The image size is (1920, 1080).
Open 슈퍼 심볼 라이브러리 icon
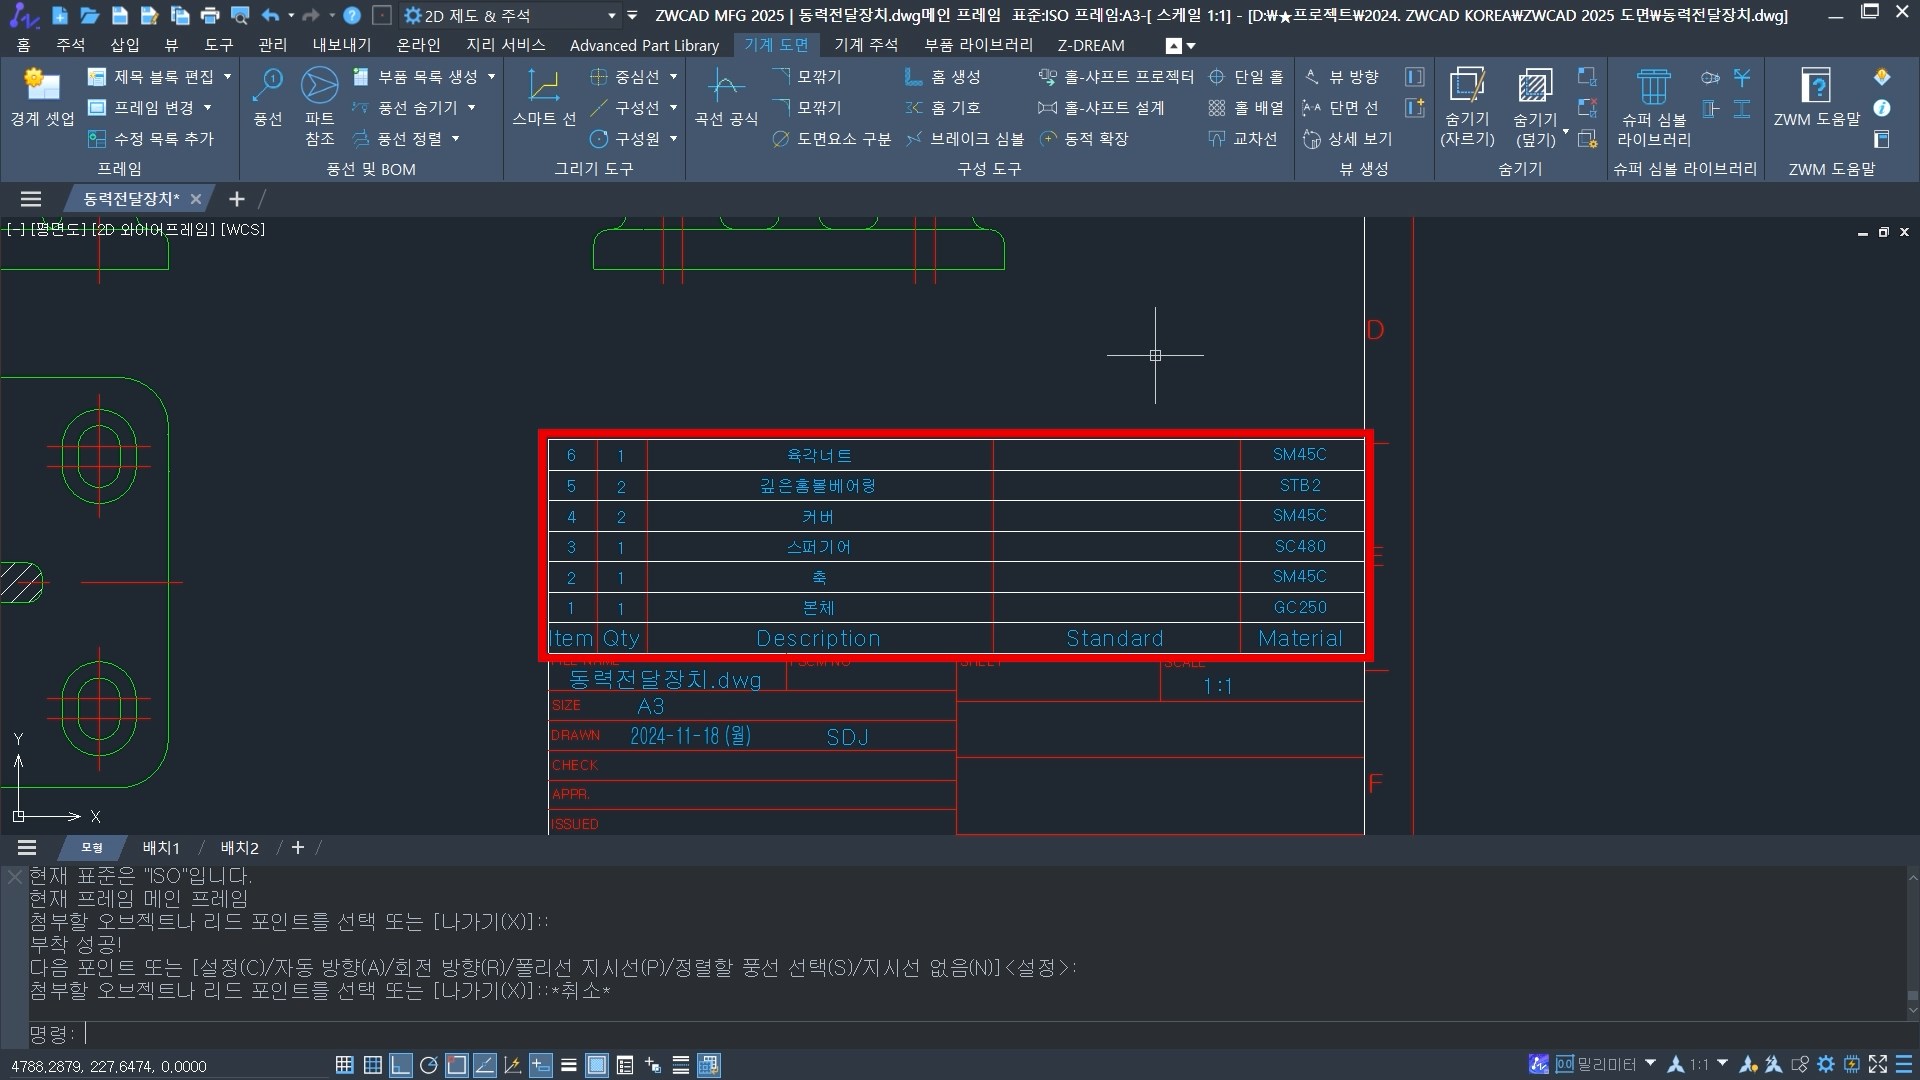(1653, 87)
